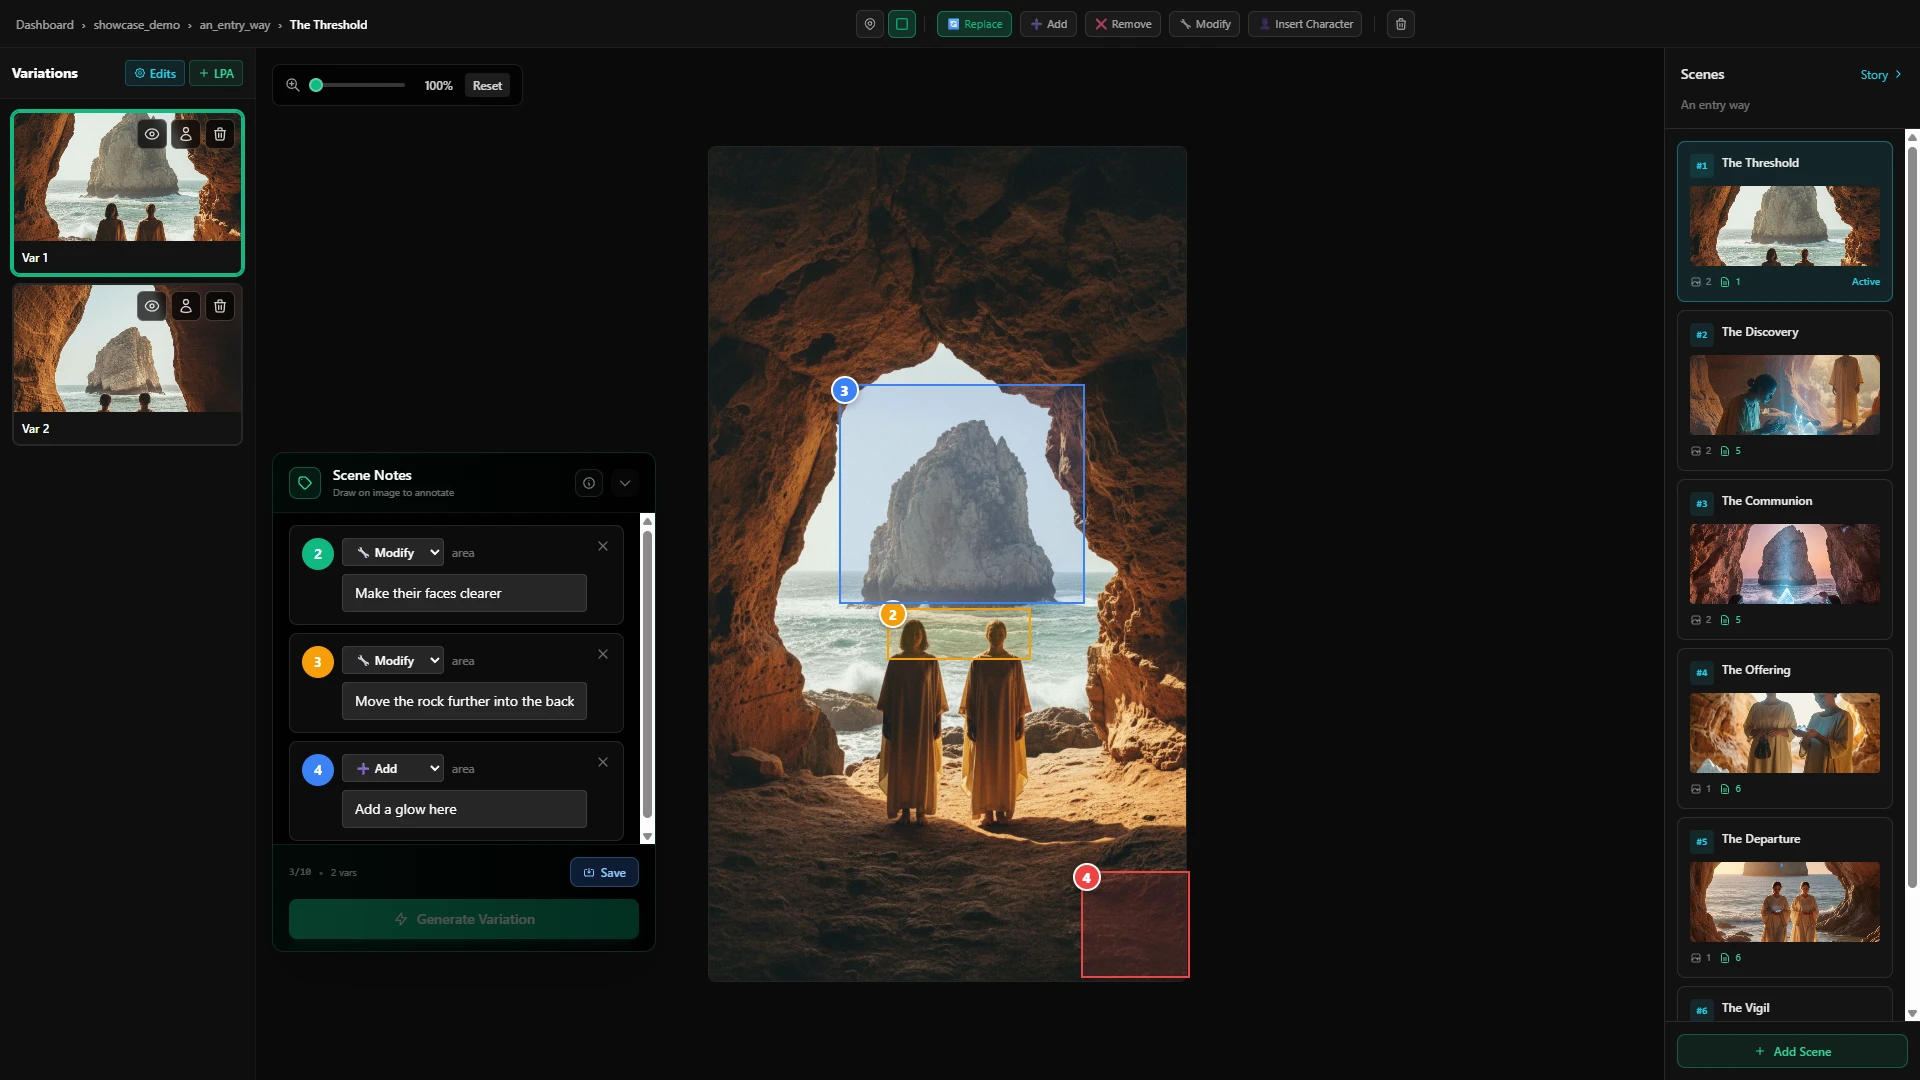1920x1080 pixels.
Task: Open Add action dropdown on note 4
Action: click(393, 769)
